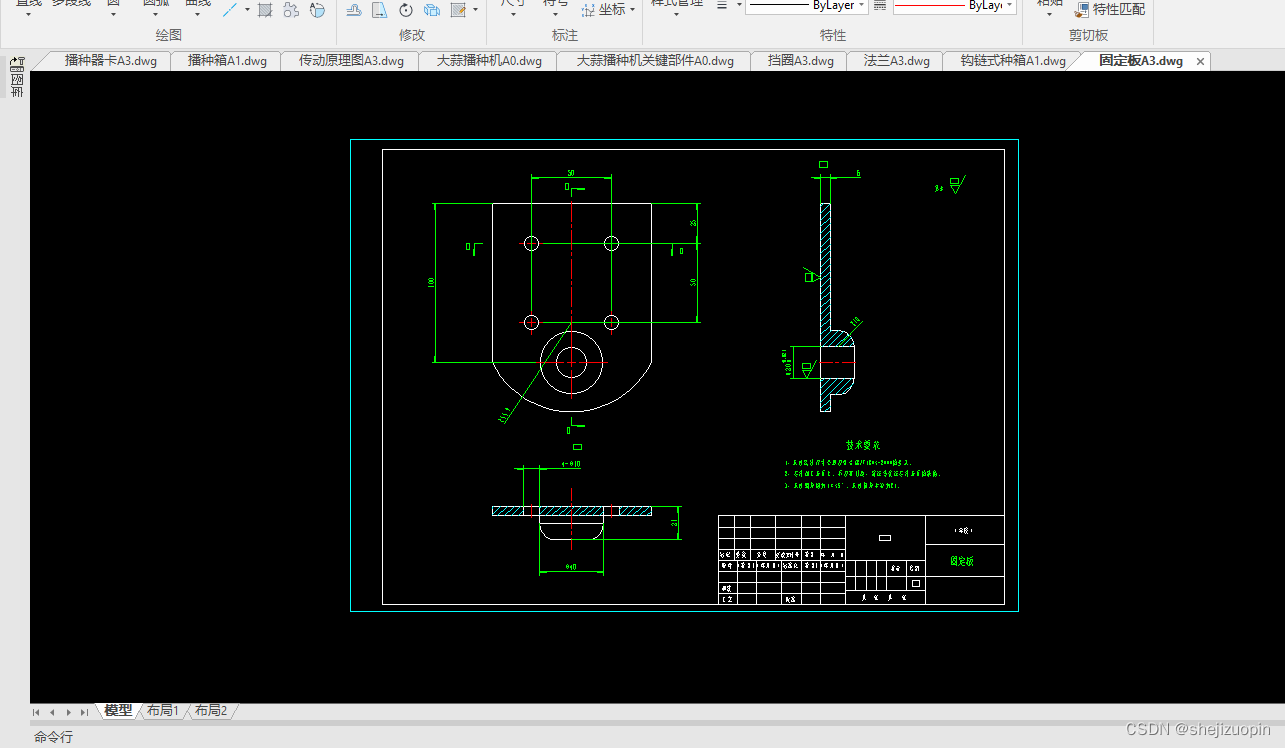Screen dimensions: 1285x748
Task: Click the 技术要求 heading in the drawing
Action: pos(863,445)
